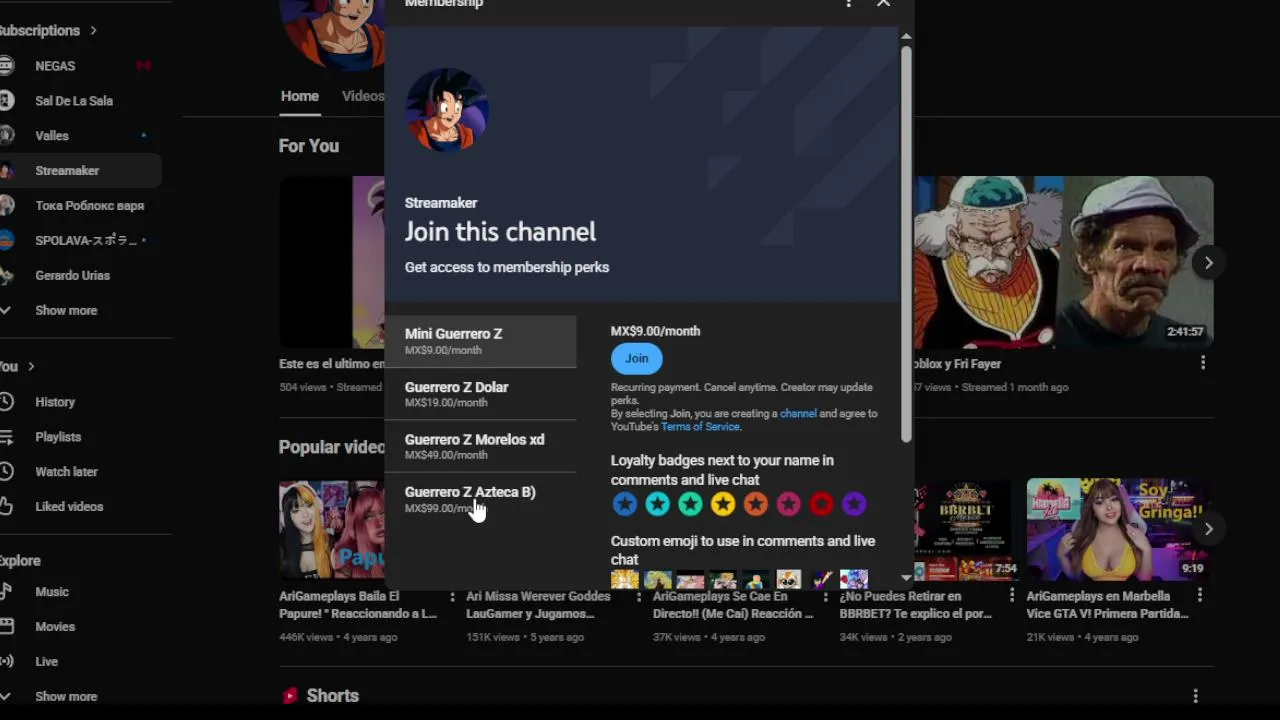Viewport: 1280px width, 720px height.
Task: Click the Join membership button
Action: tap(636, 358)
